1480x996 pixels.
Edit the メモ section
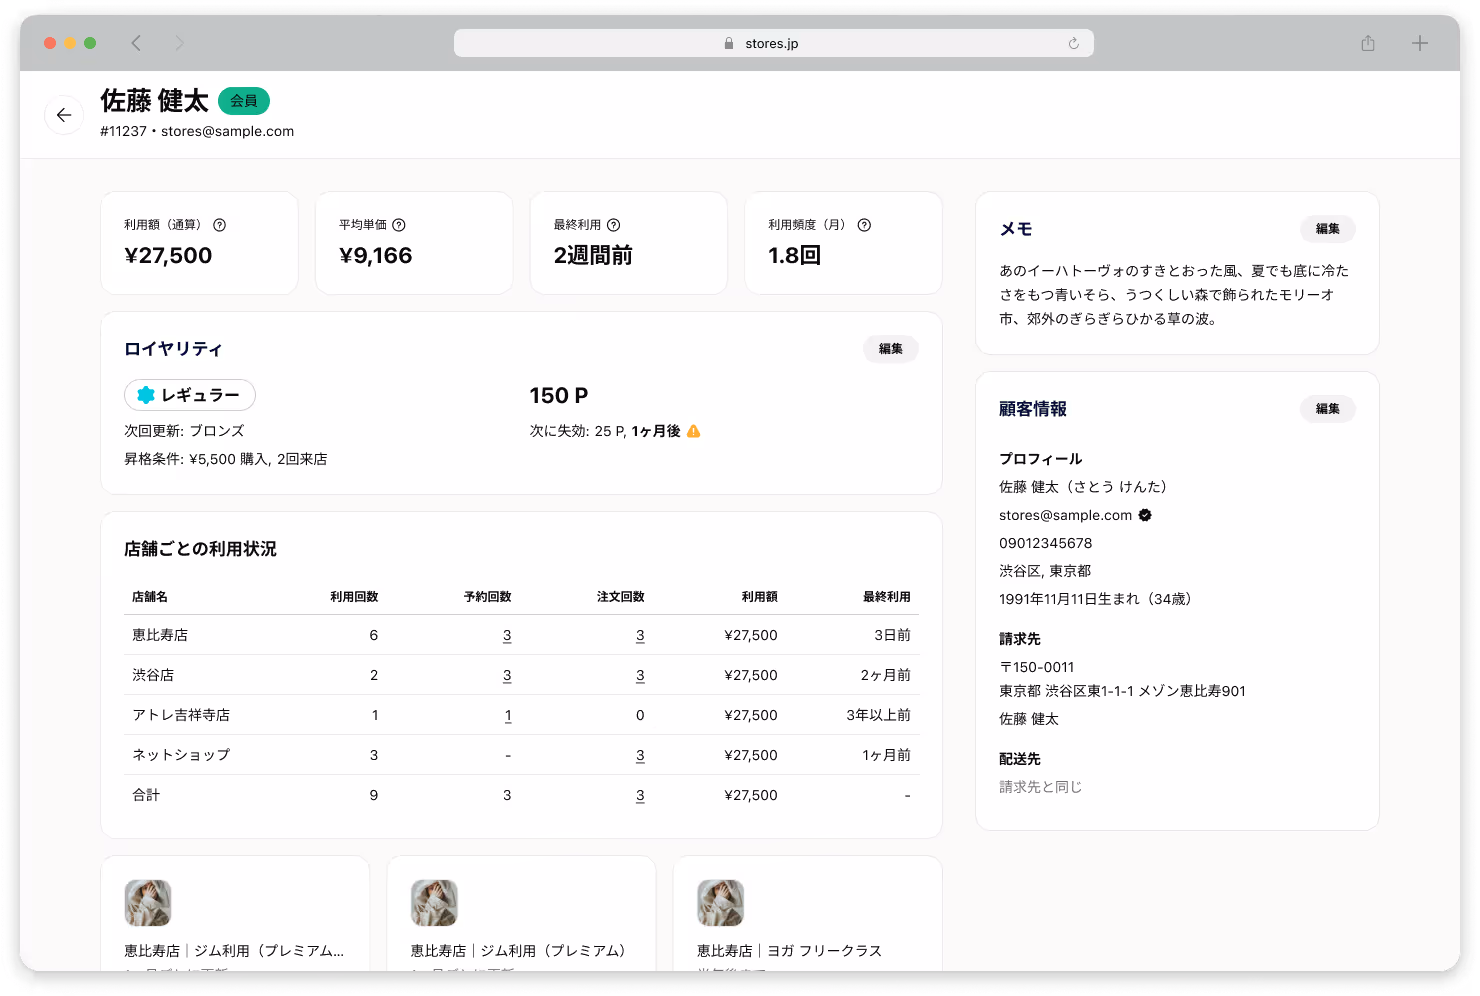1327,229
